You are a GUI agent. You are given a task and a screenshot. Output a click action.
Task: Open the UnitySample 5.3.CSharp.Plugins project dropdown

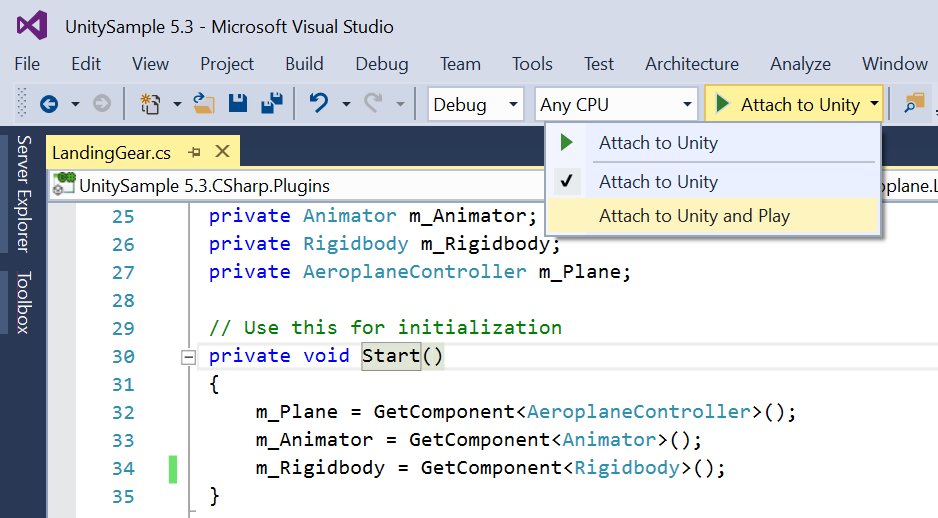pos(296,185)
